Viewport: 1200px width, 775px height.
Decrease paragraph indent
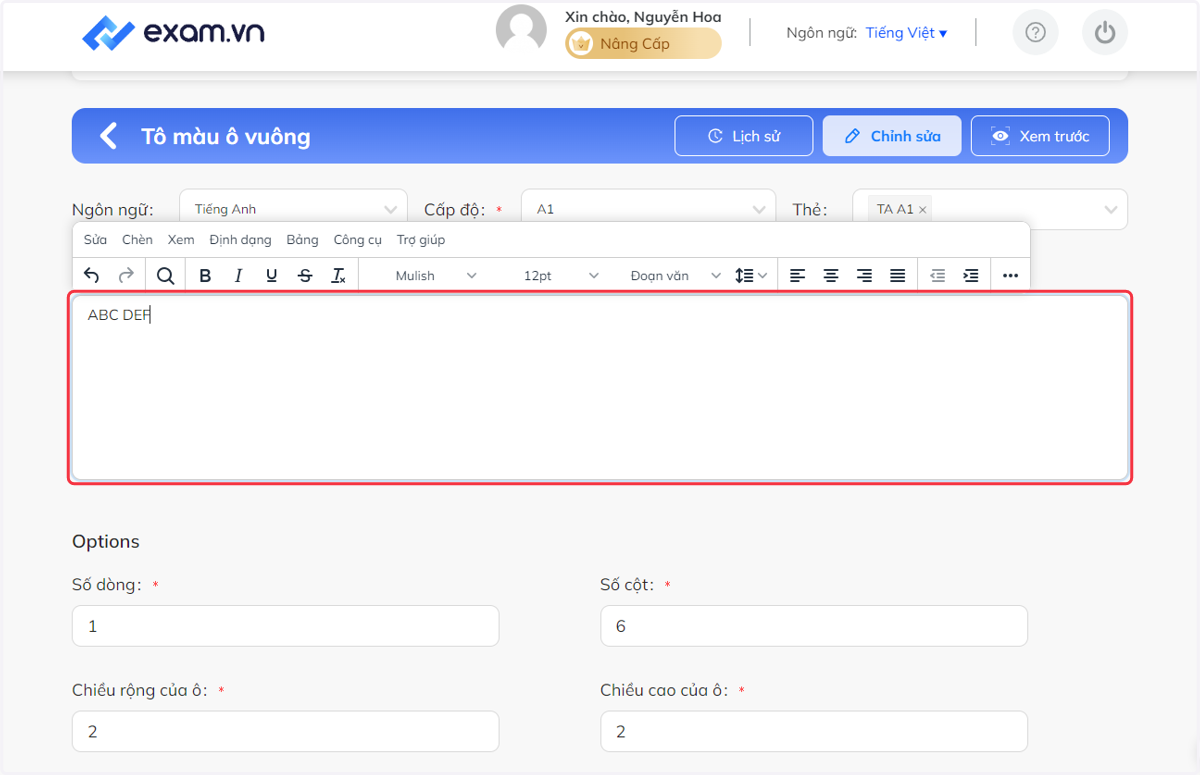(x=937, y=276)
